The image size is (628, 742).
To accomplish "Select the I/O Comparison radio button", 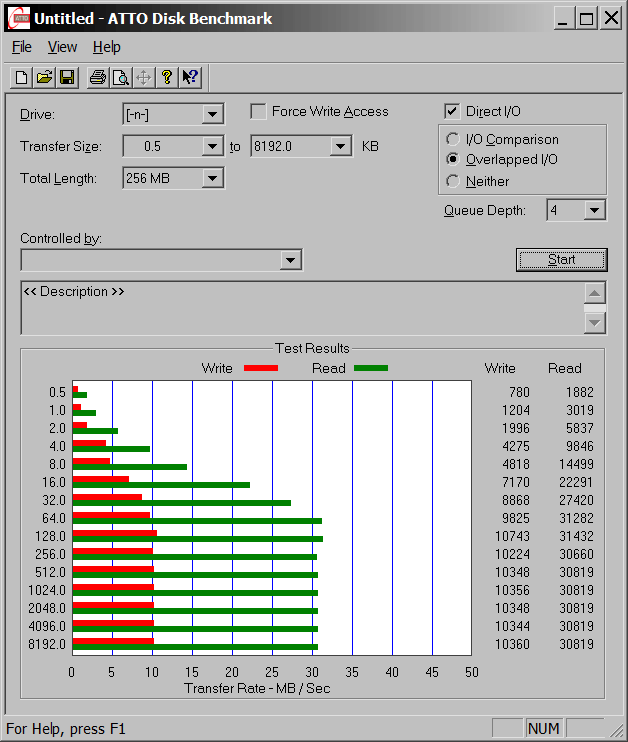I will [x=453, y=140].
